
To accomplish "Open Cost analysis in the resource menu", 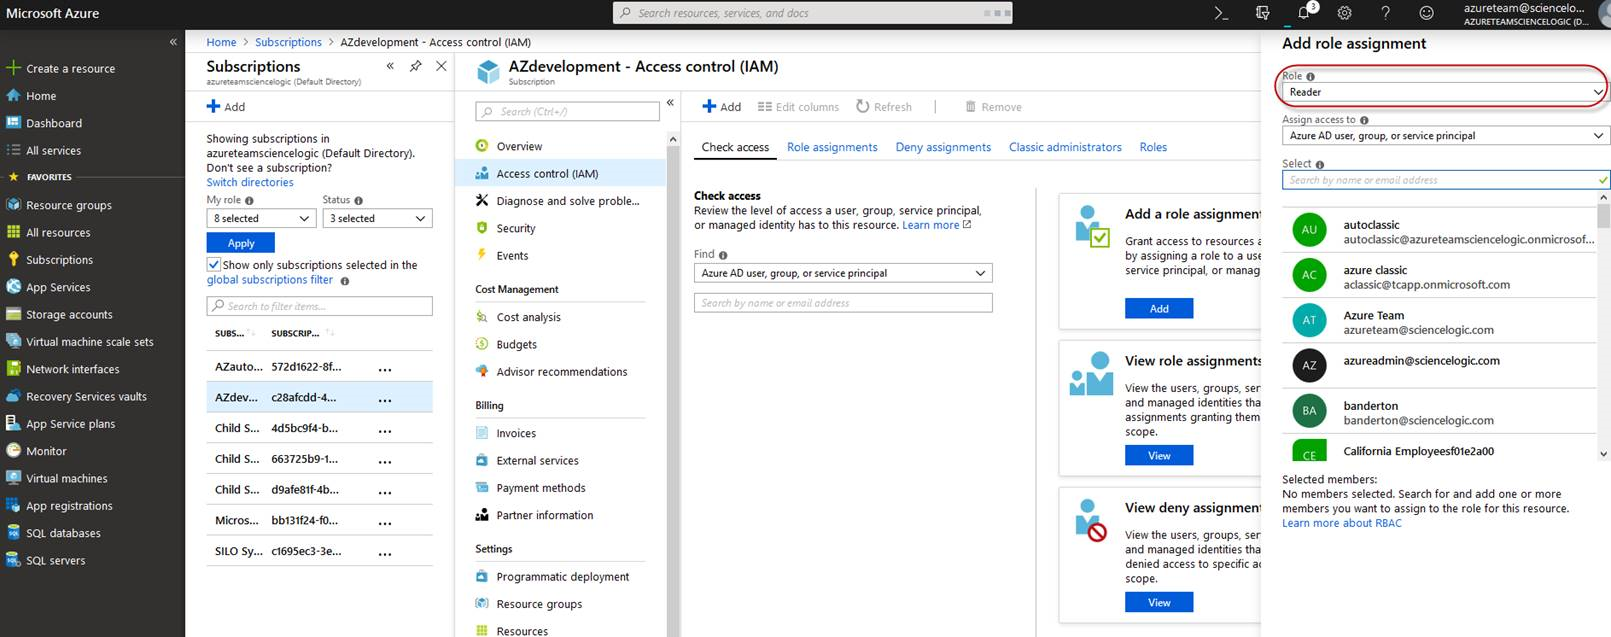I will 528,317.
